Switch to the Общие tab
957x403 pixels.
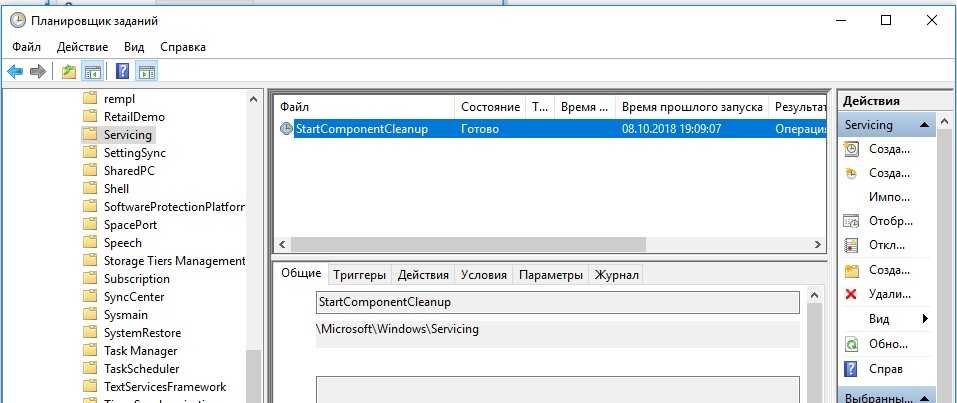(301, 273)
